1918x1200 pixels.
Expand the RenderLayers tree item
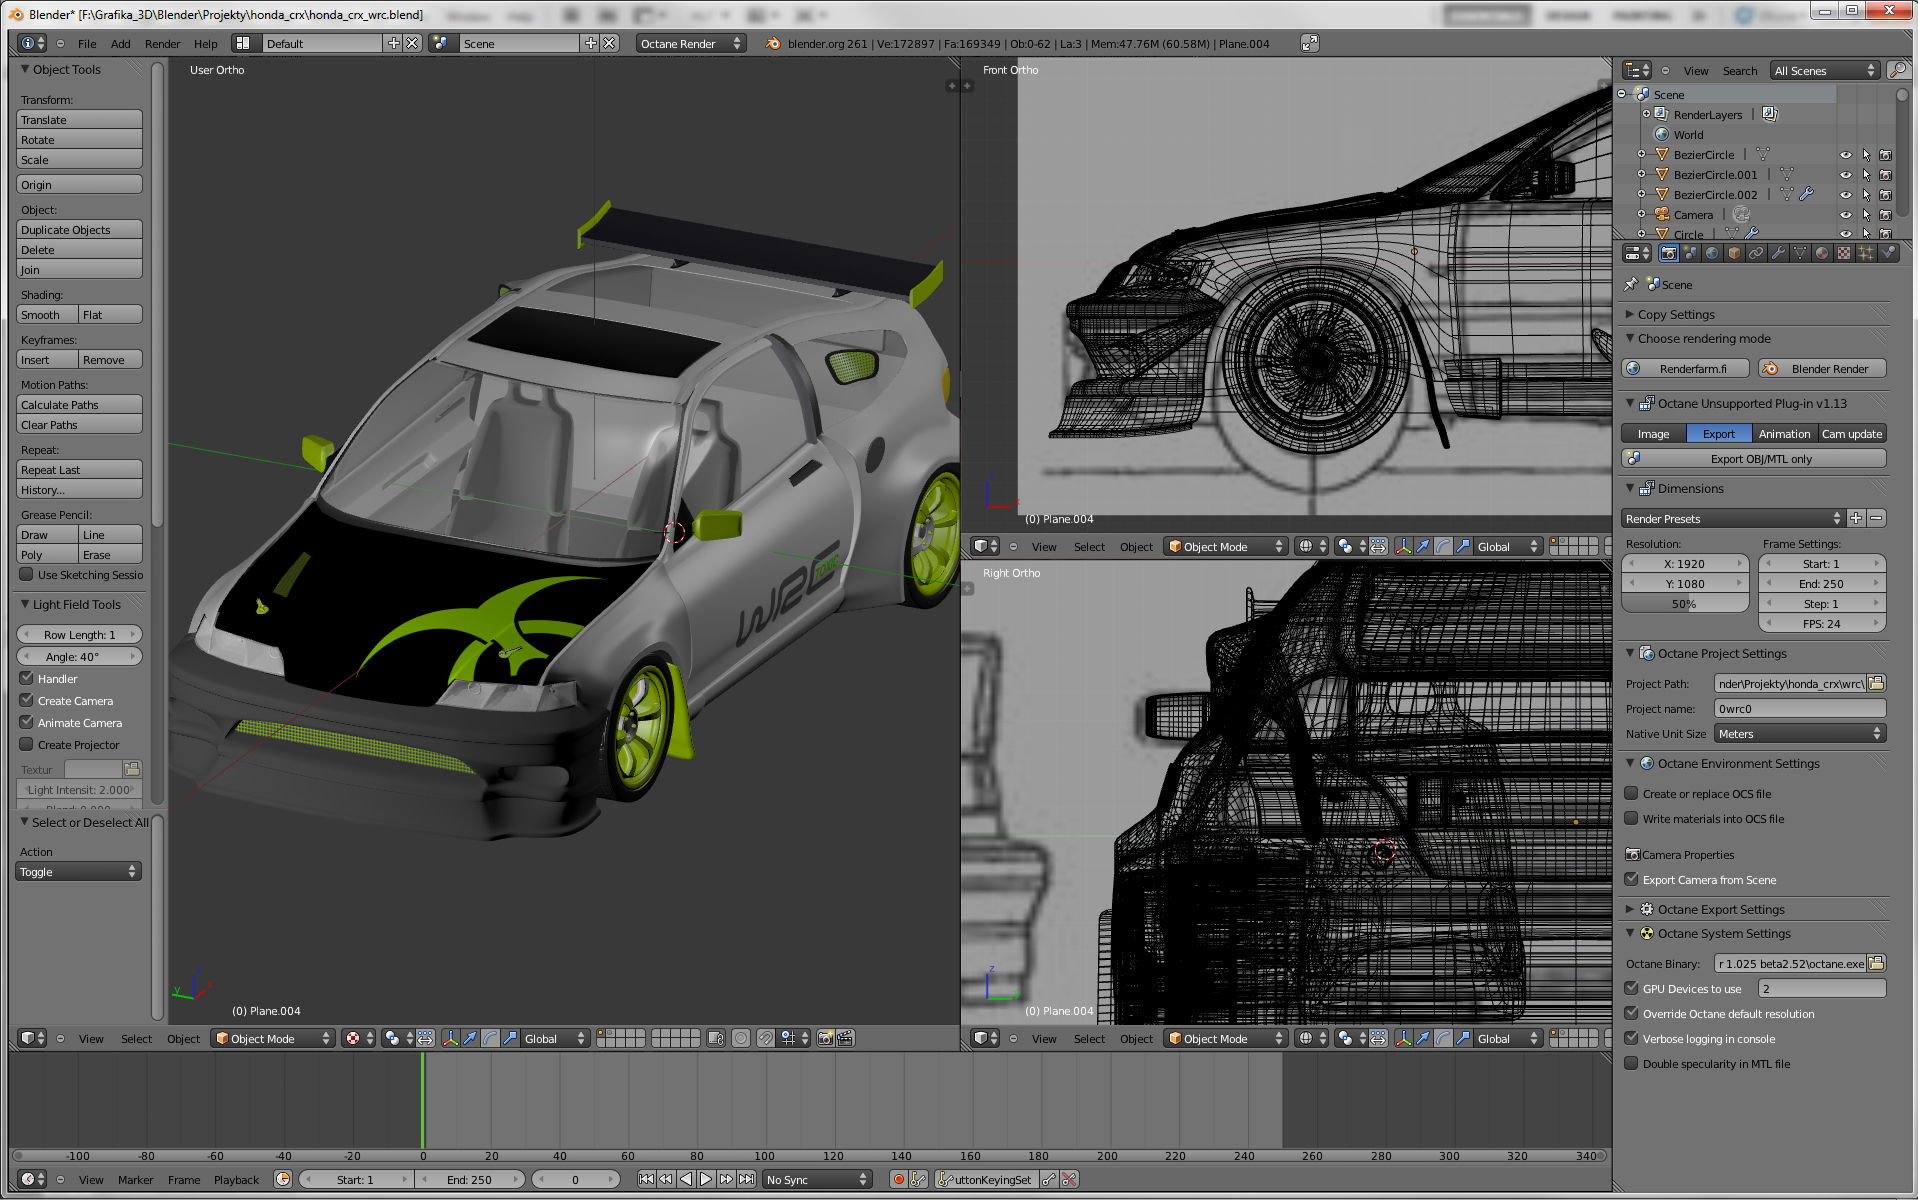(x=1646, y=114)
